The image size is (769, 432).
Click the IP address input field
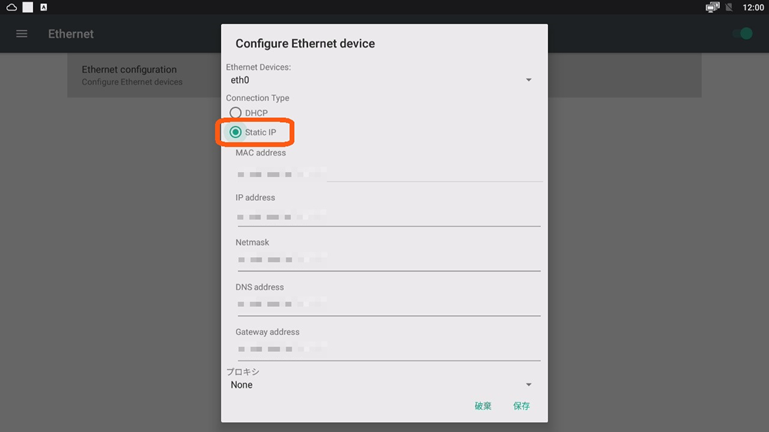[389, 217]
